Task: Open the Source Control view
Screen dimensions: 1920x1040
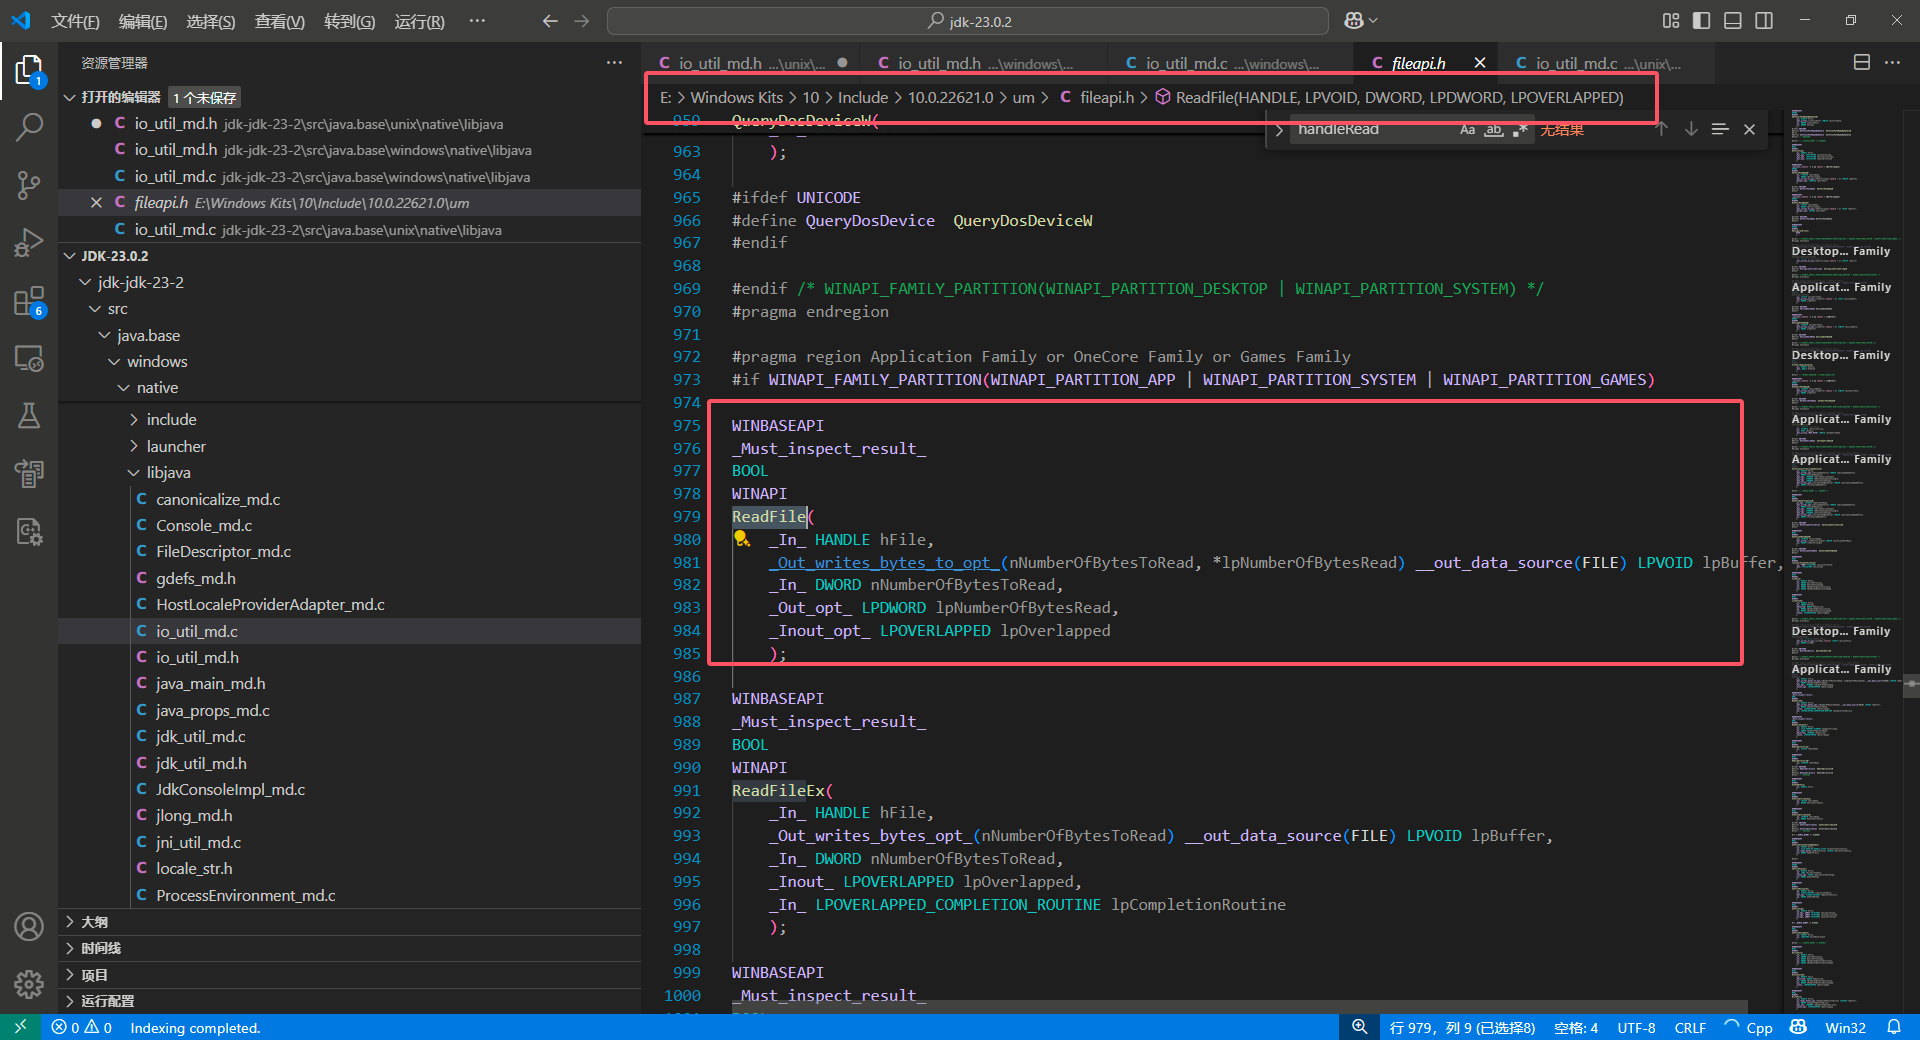Action: (x=29, y=185)
